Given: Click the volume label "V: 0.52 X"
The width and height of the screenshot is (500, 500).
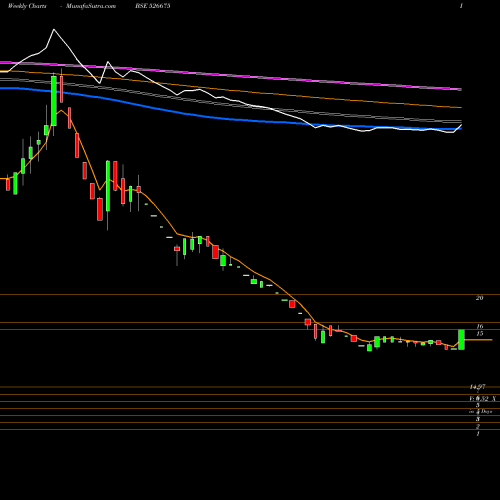Looking at the screenshot, I should click(482, 399).
